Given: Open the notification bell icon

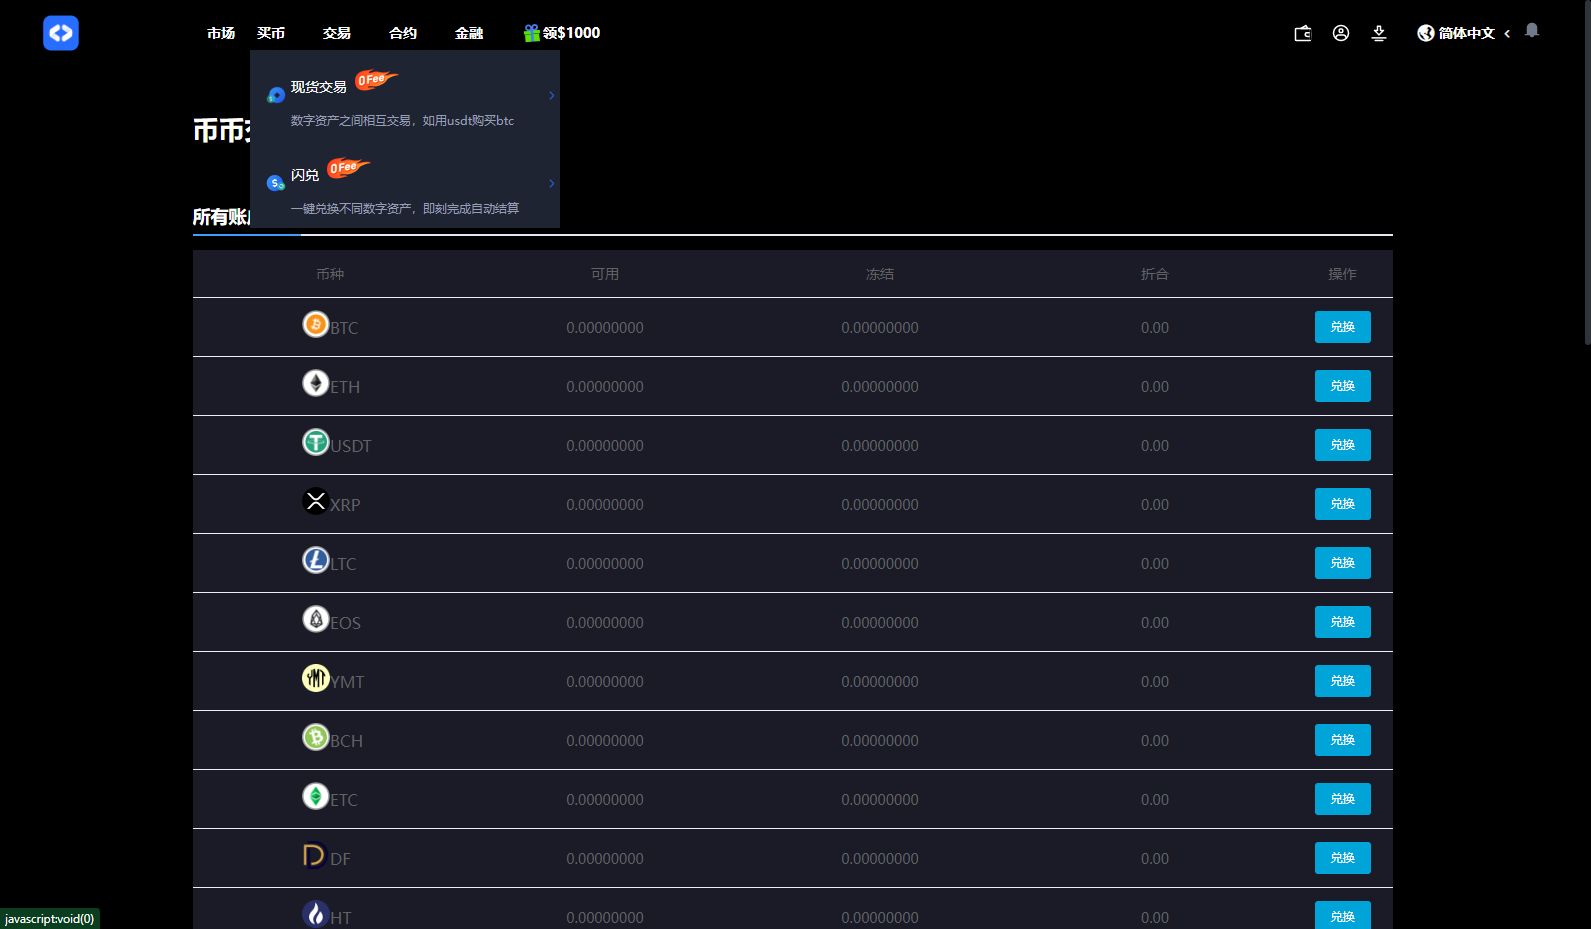Looking at the screenshot, I should (x=1532, y=31).
